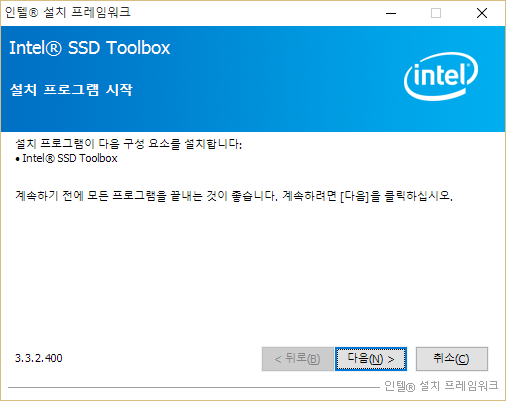Click the line 설치 프로그램이 다음 구성 요소를 설치합니다:
Screen dimensions: 506x401
pyautogui.click(x=129, y=144)
